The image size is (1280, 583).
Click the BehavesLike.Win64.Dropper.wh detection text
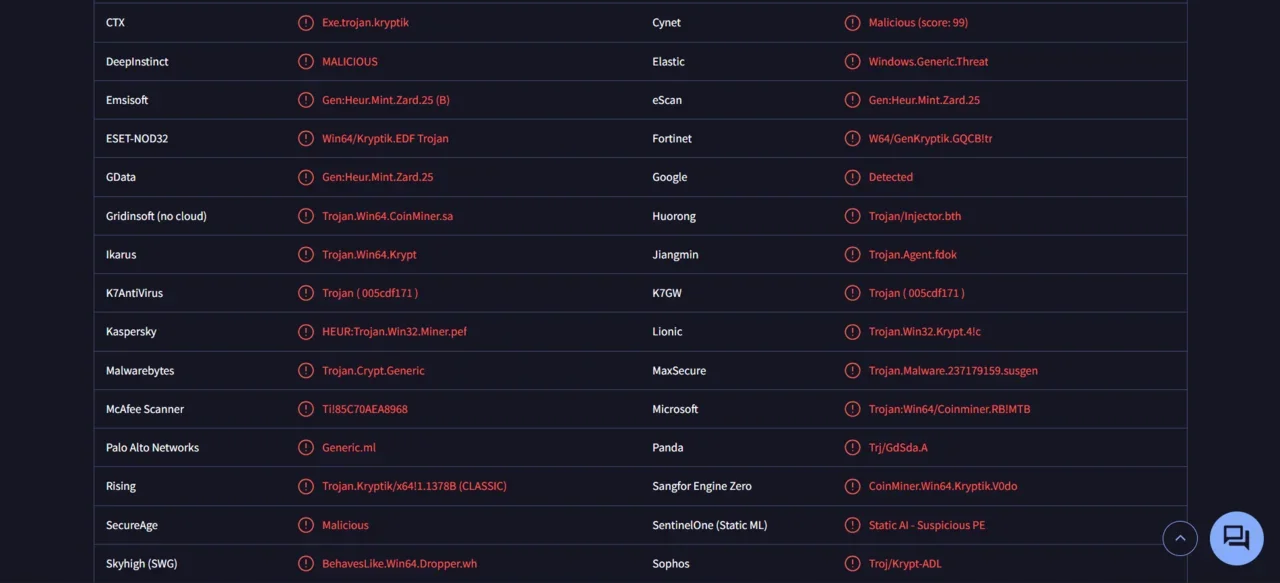(399, 564)
